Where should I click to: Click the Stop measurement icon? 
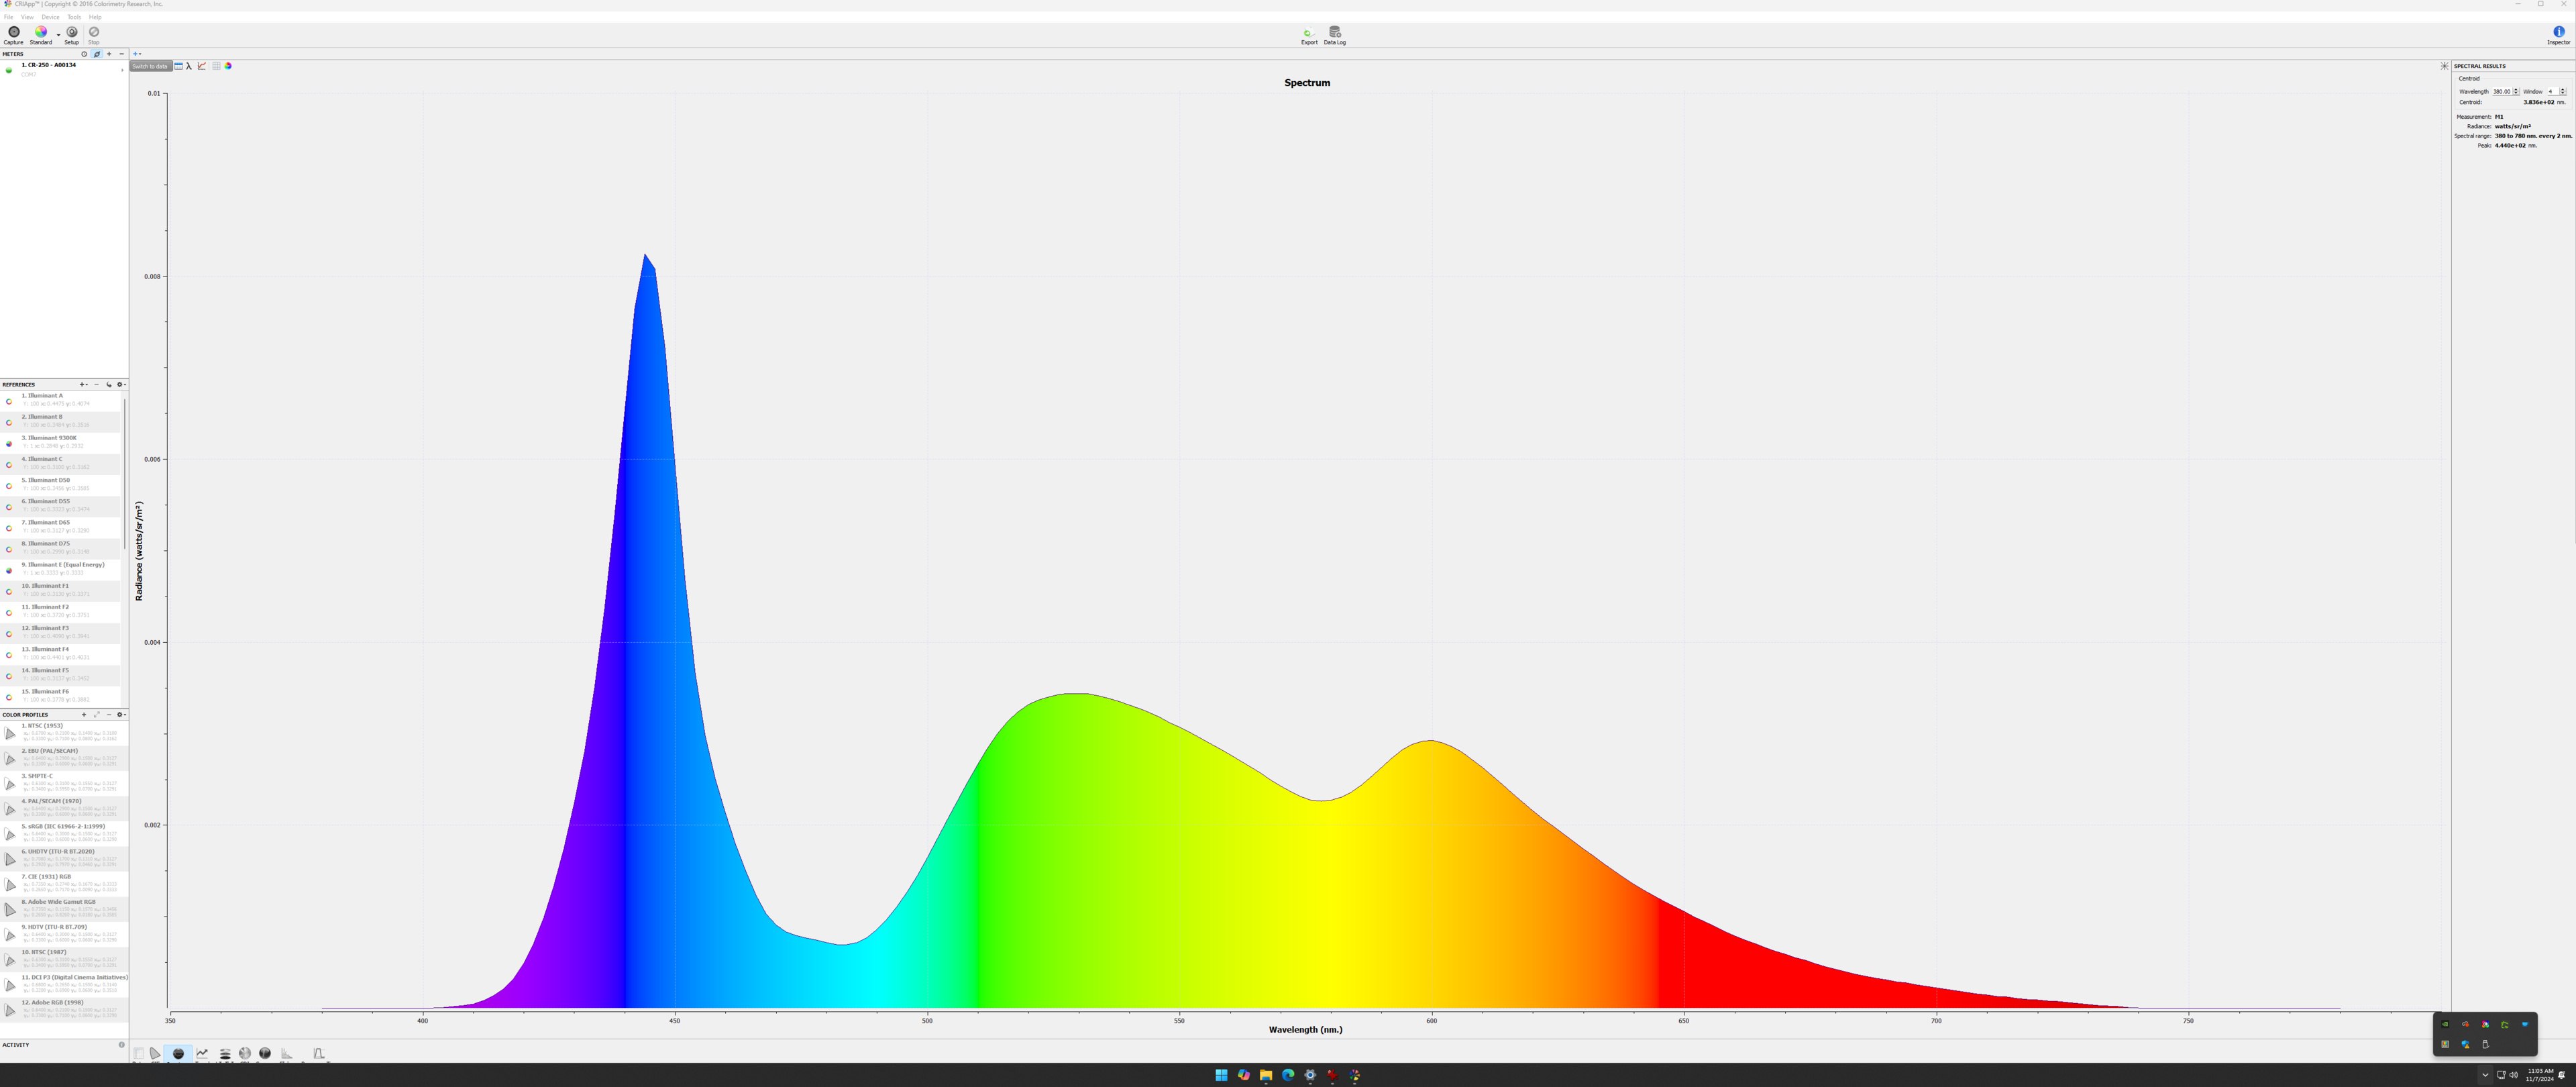94,32
